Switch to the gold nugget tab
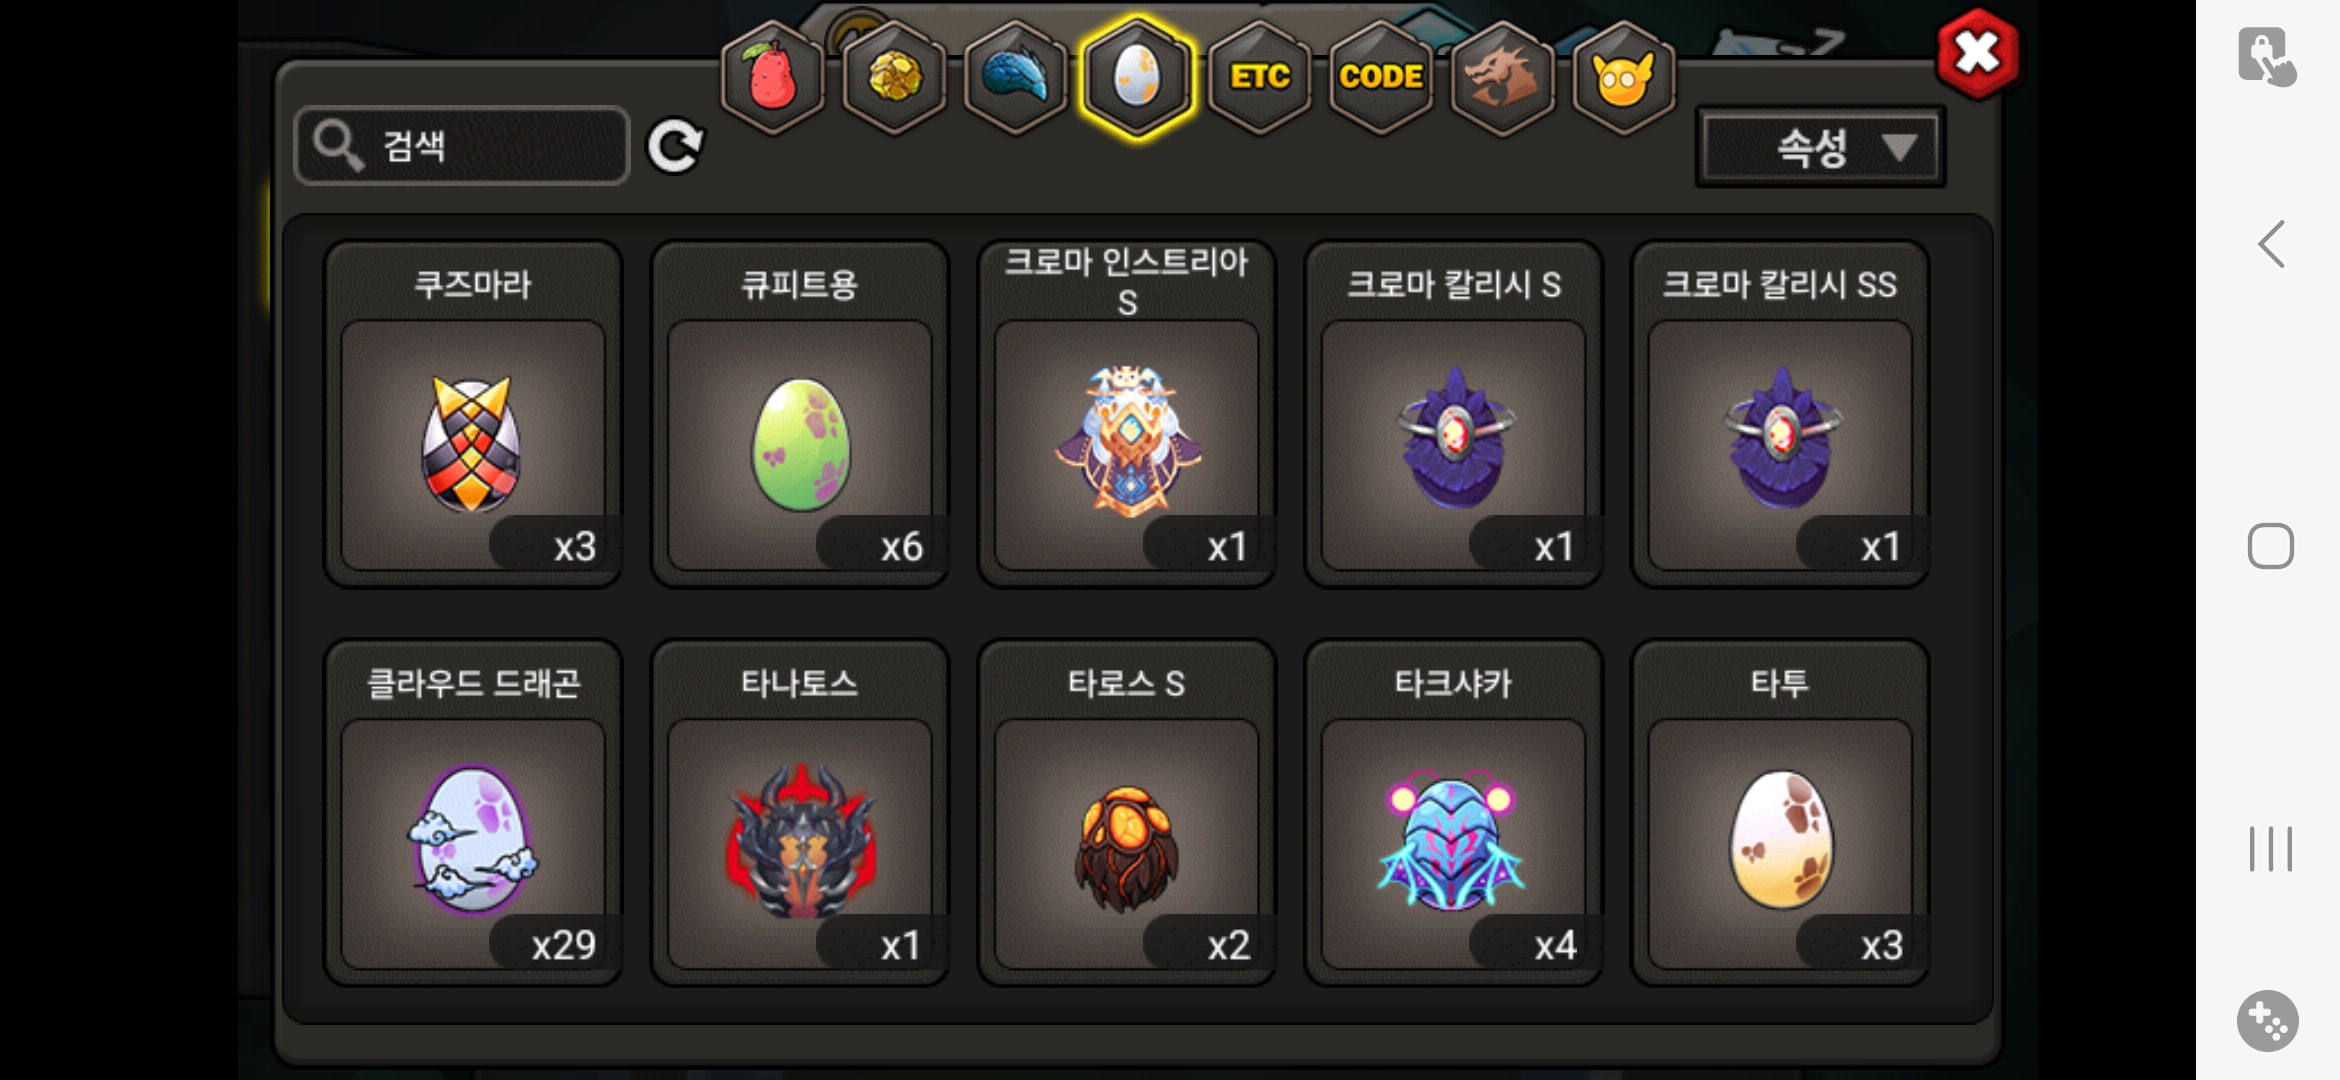This screenshot has height=1080, width=2340. [x=894, y=77]
